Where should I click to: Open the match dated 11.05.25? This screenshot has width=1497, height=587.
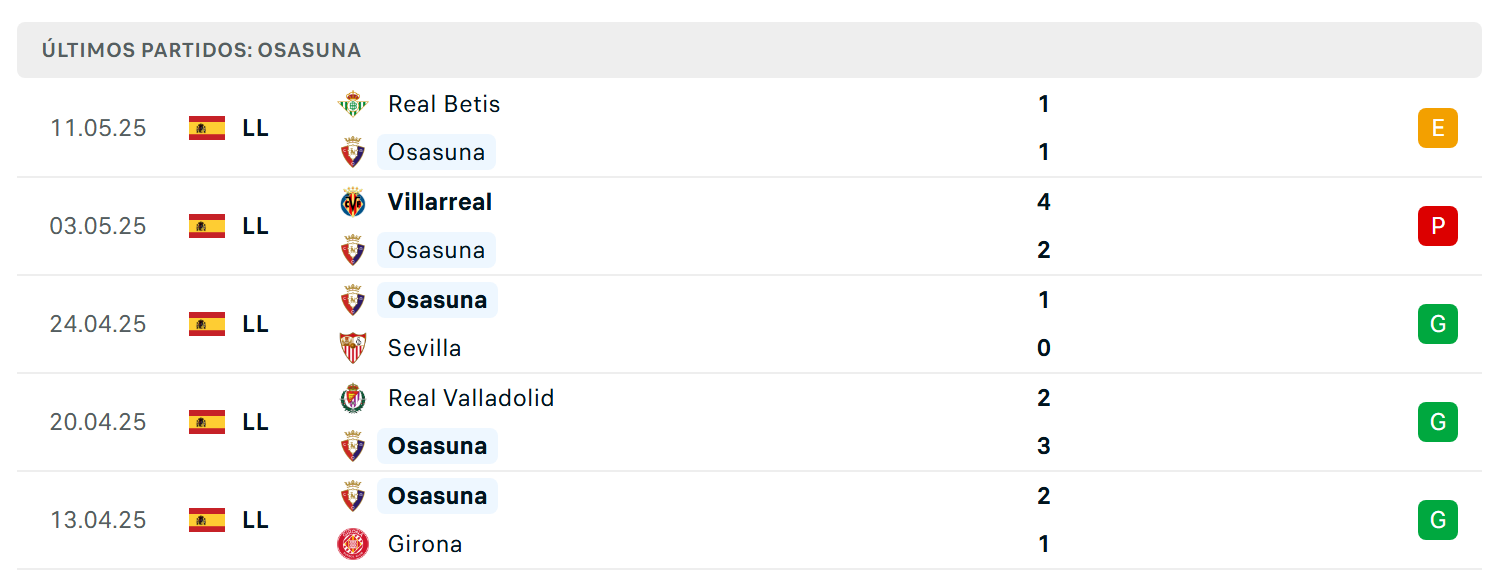click(749, 128)
